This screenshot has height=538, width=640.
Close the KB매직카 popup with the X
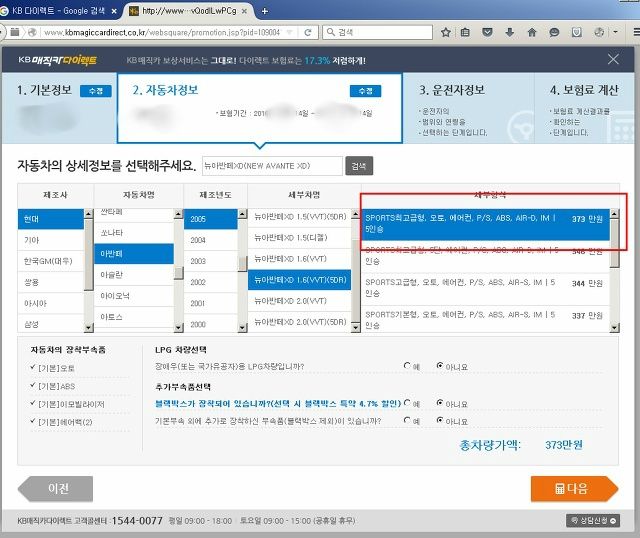coord(613,60)
